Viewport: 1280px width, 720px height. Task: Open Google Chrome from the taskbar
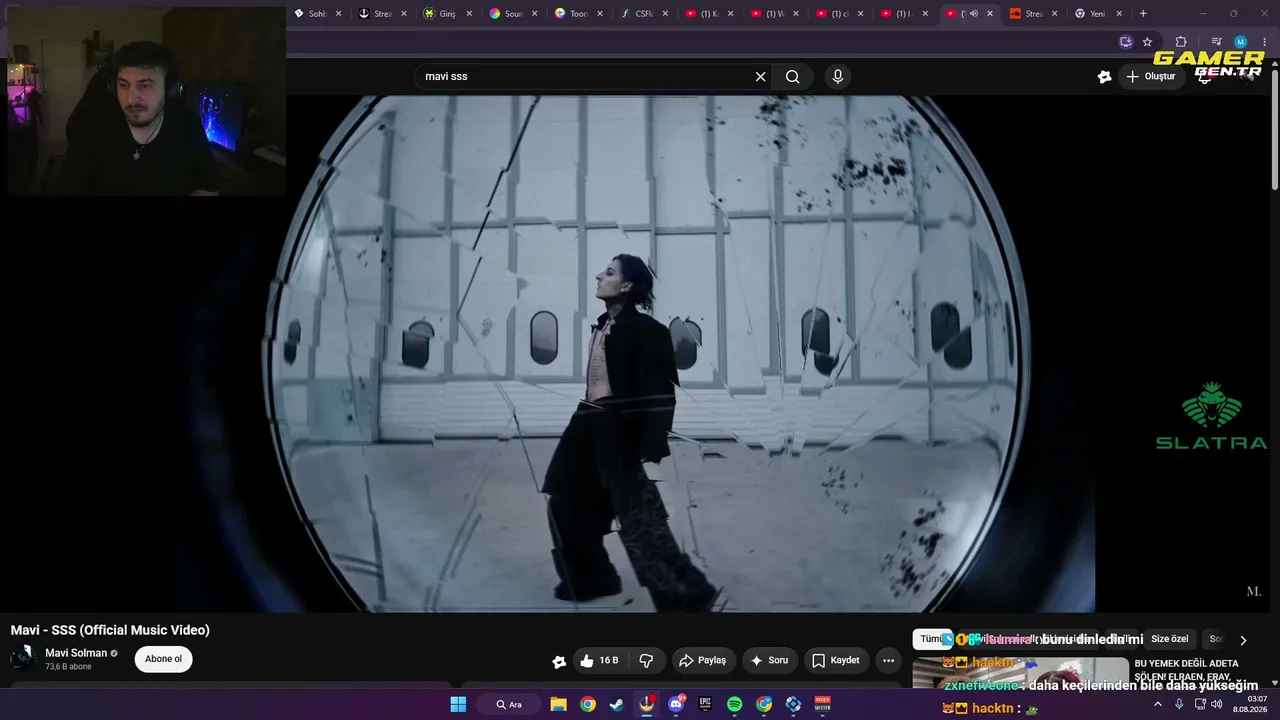(x=588, y=704)
